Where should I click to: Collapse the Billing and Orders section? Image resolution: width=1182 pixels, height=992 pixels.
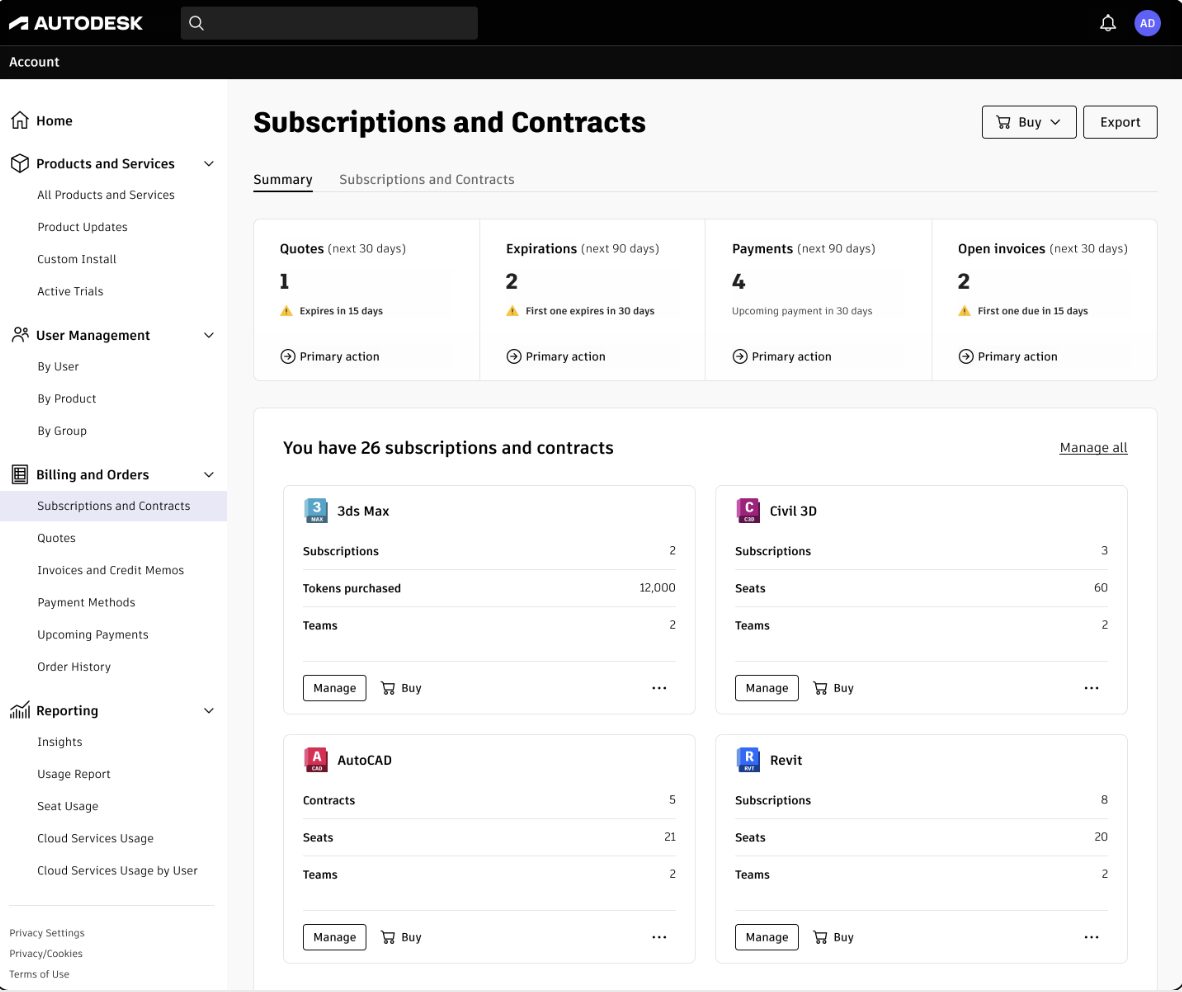[x=208, y=474]
